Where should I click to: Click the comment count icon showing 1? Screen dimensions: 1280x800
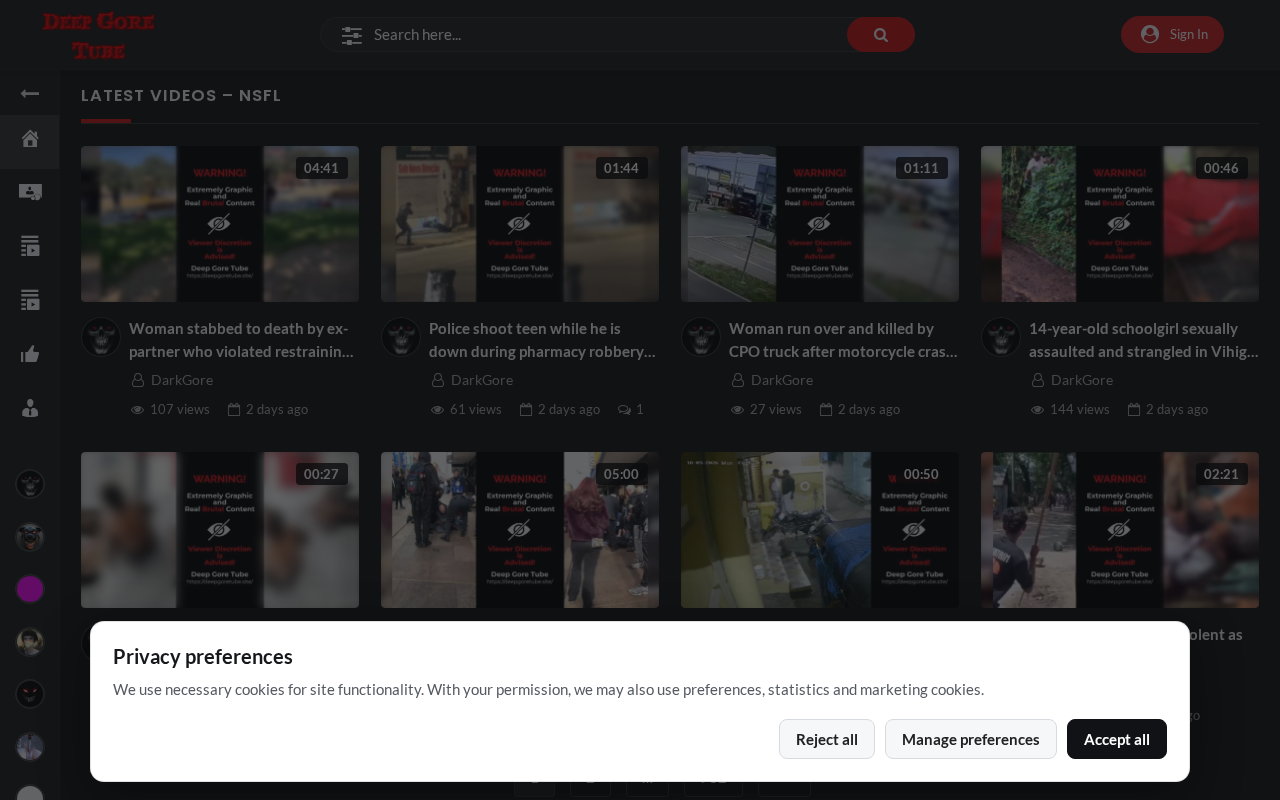(x=624, y=410)
